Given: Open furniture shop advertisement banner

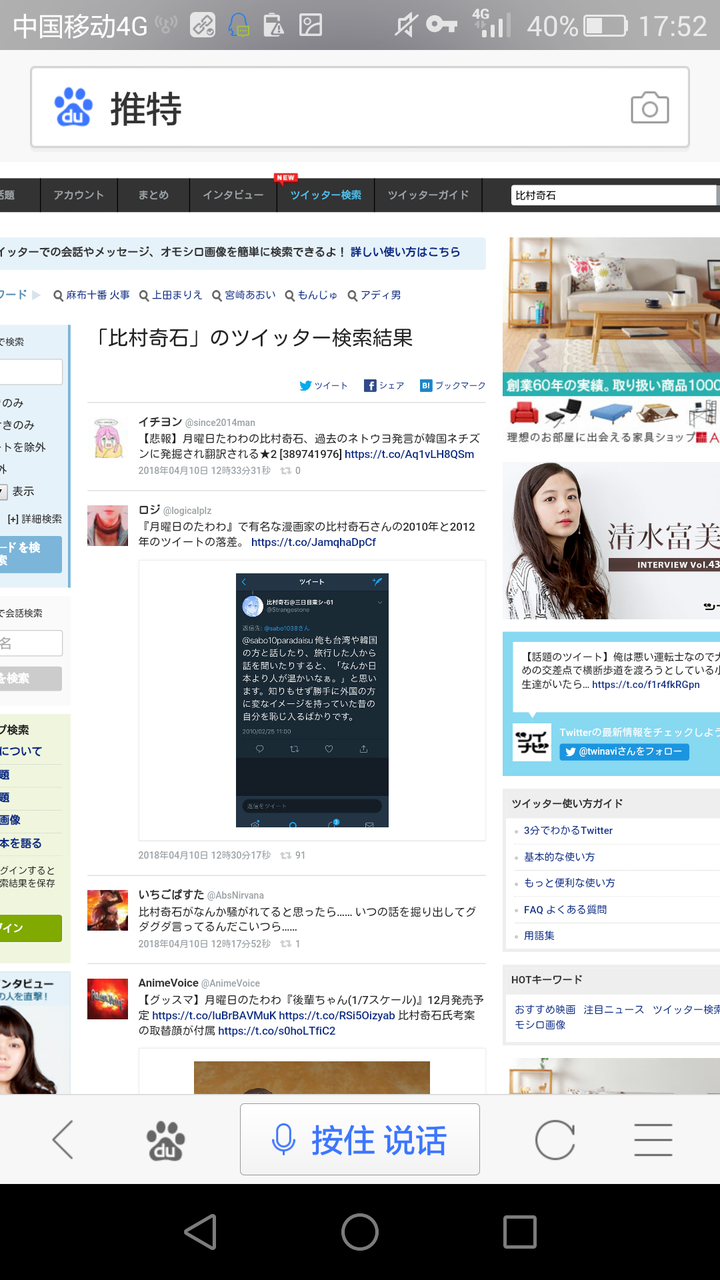Looking at the screenshot, I should point(611,341).
